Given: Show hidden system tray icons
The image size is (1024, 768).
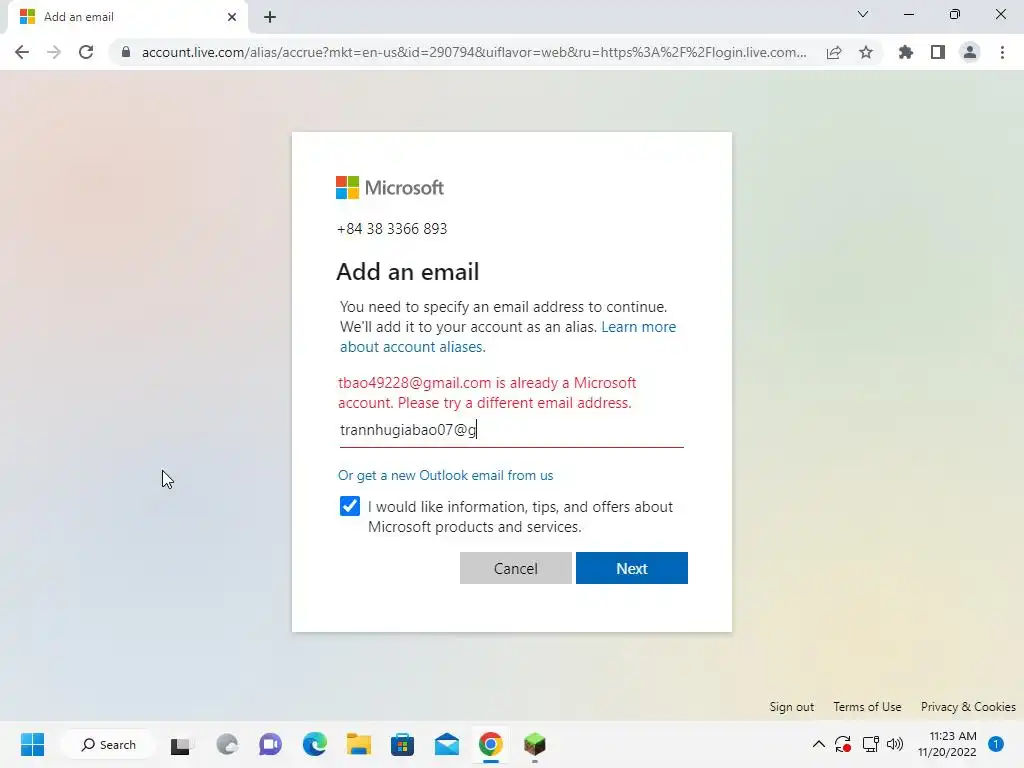Looking at the screenshot, I should (818, 744).
